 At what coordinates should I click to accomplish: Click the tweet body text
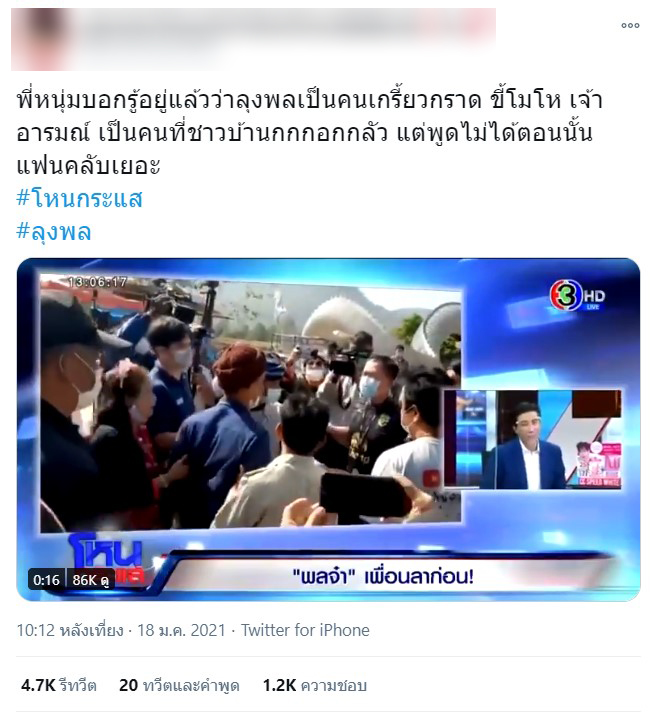click(x=310, y=133)
